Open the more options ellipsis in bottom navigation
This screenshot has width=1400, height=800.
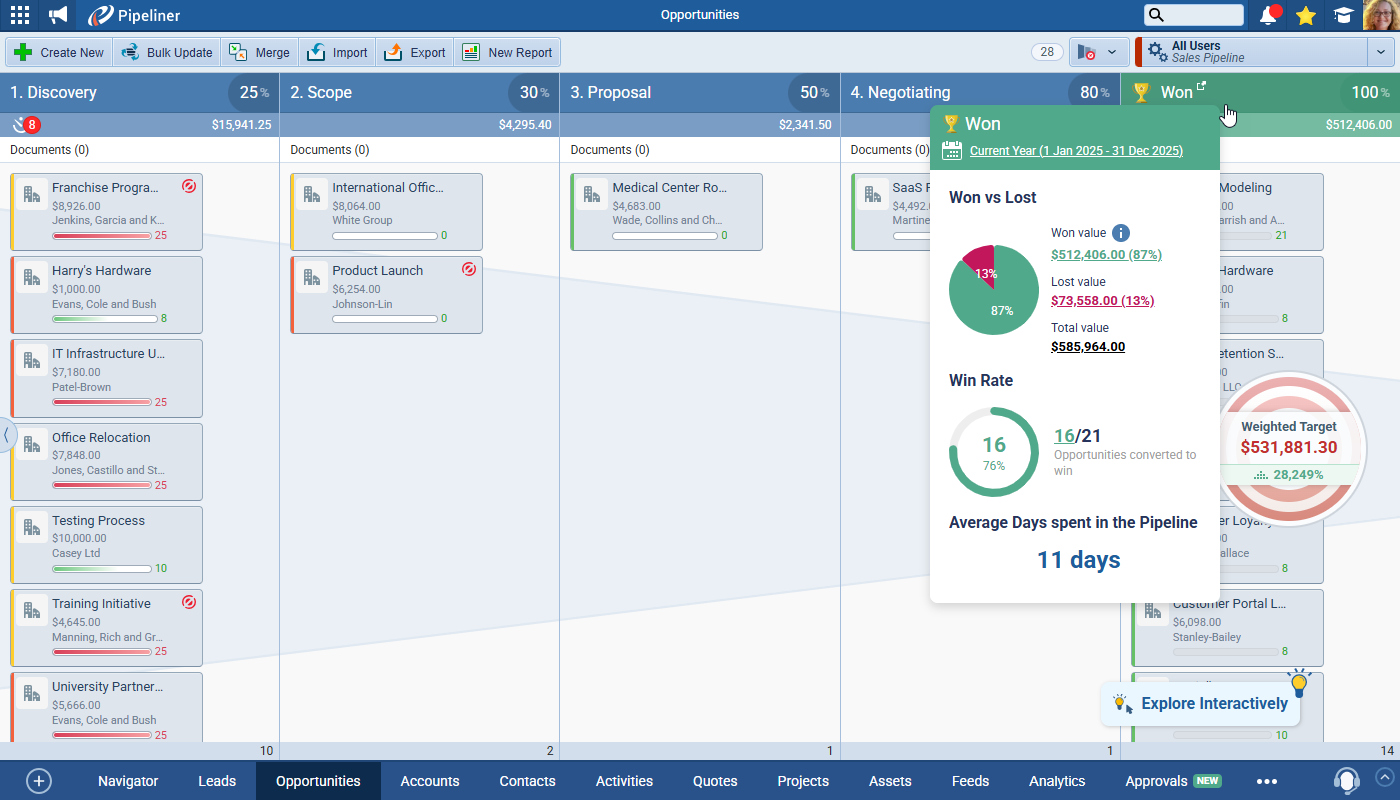[1267, 781]
